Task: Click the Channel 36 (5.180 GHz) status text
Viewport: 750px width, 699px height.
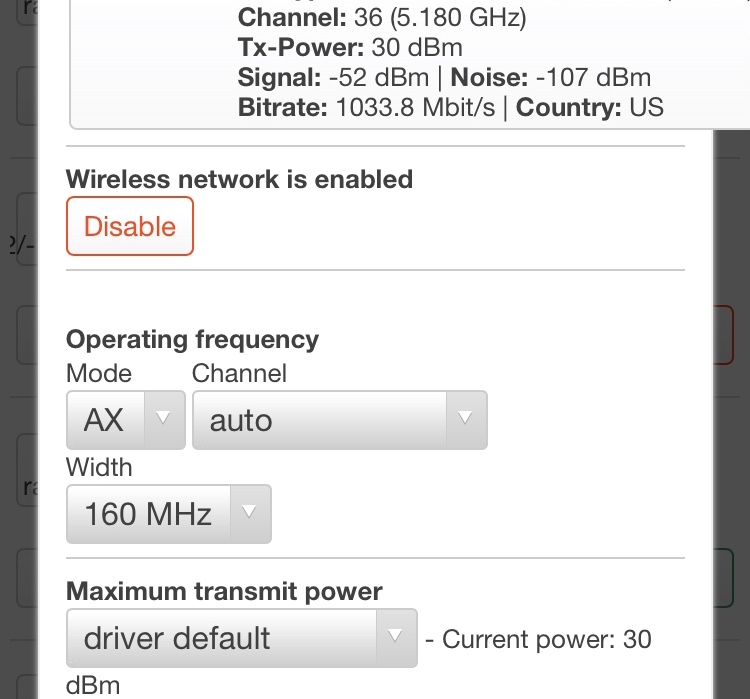Action: coord(382,18)
